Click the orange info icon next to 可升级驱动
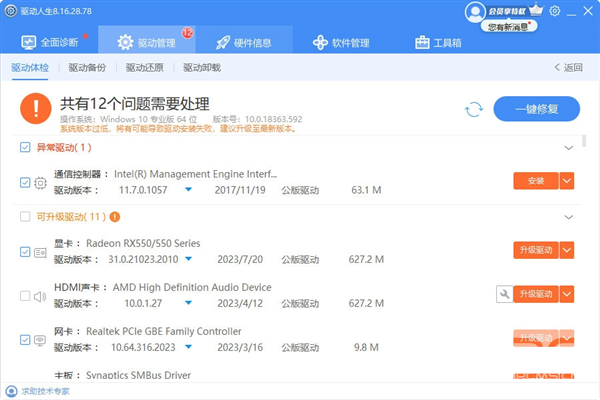The height and width of the screenshot is (400, 600). pos(115,217)
